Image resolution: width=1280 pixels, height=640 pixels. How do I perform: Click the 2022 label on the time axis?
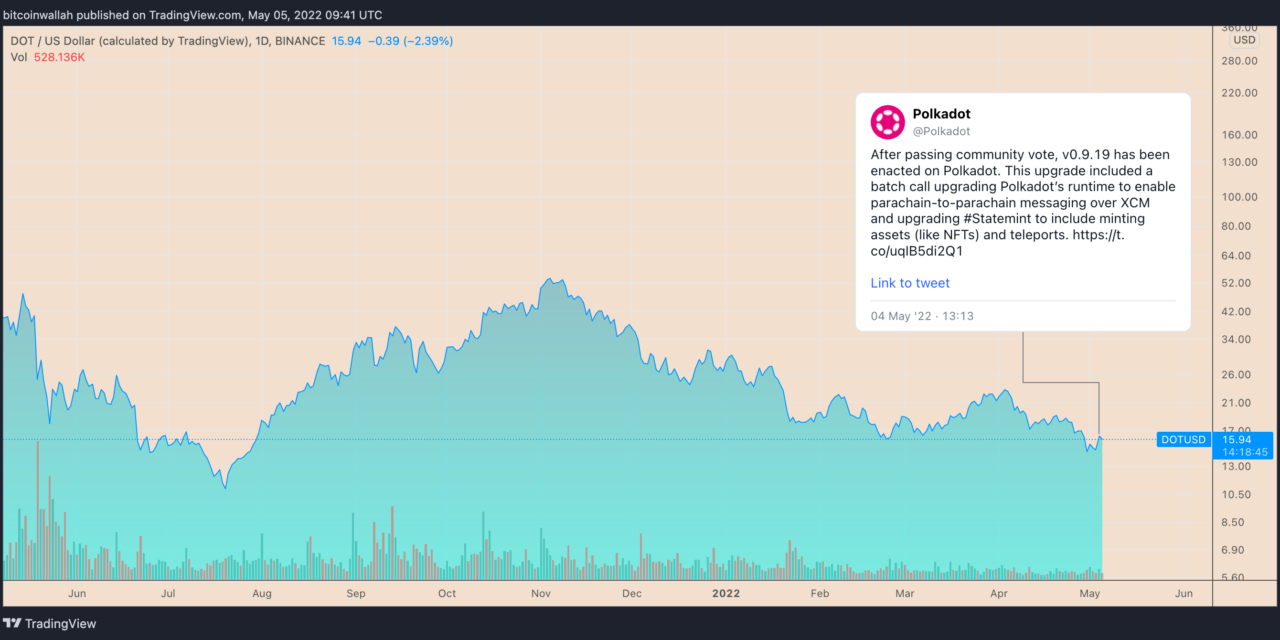click(x=725, y=593)
